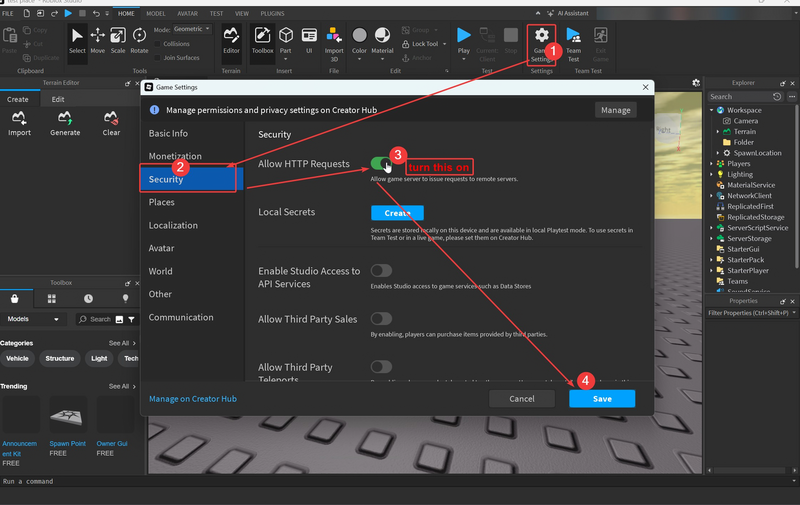
Task: Activate the Scale tool
Action: click(118, 41)
